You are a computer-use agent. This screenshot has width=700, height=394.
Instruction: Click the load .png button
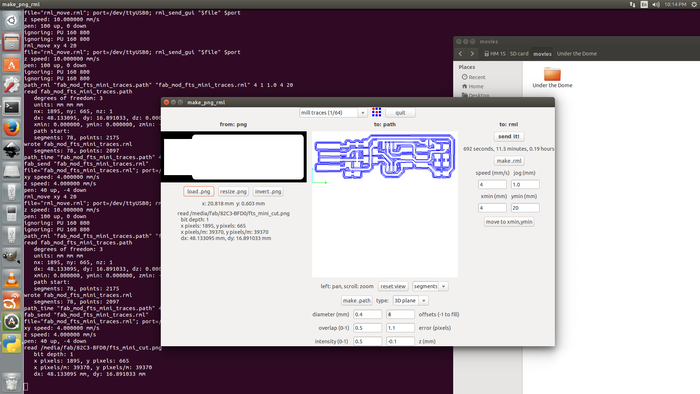pos(199,191)
